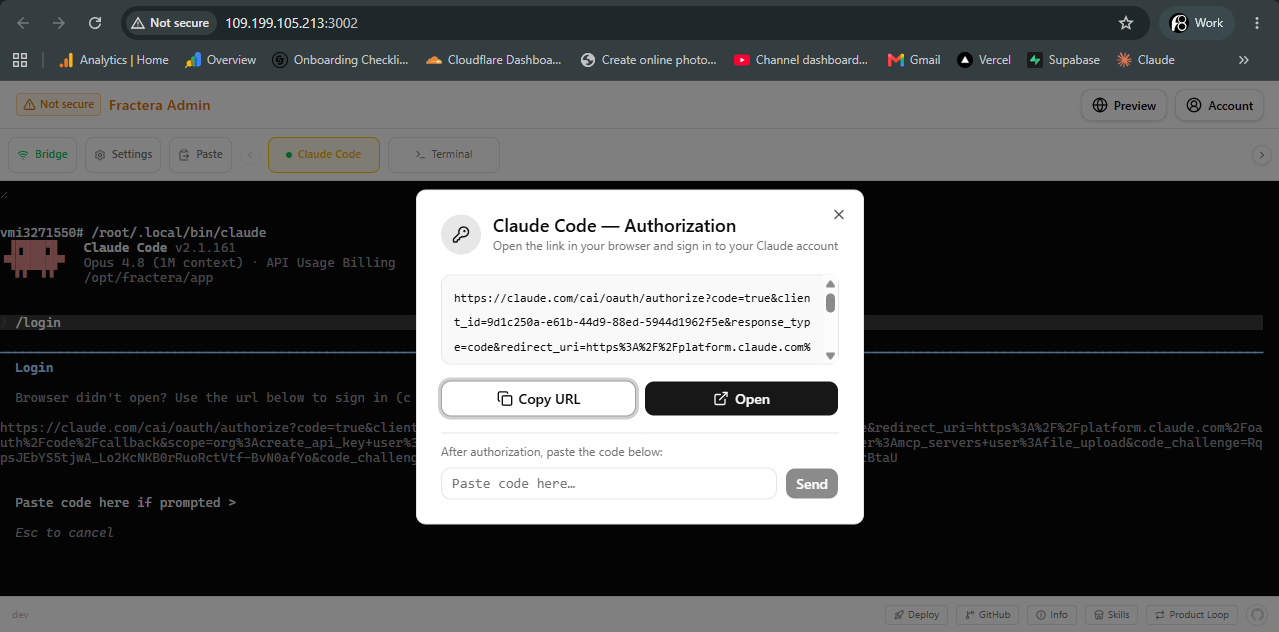Click the Not secure label in admin header

point(58,104)
